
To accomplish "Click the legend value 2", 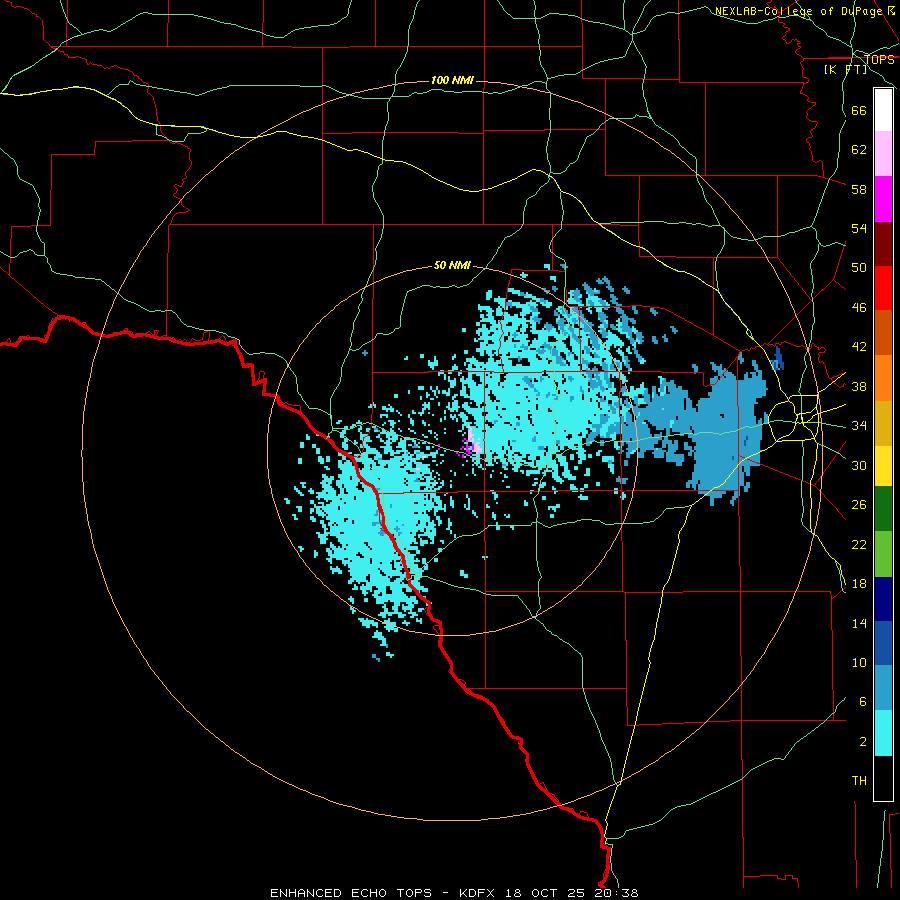I will pos(862,742).
